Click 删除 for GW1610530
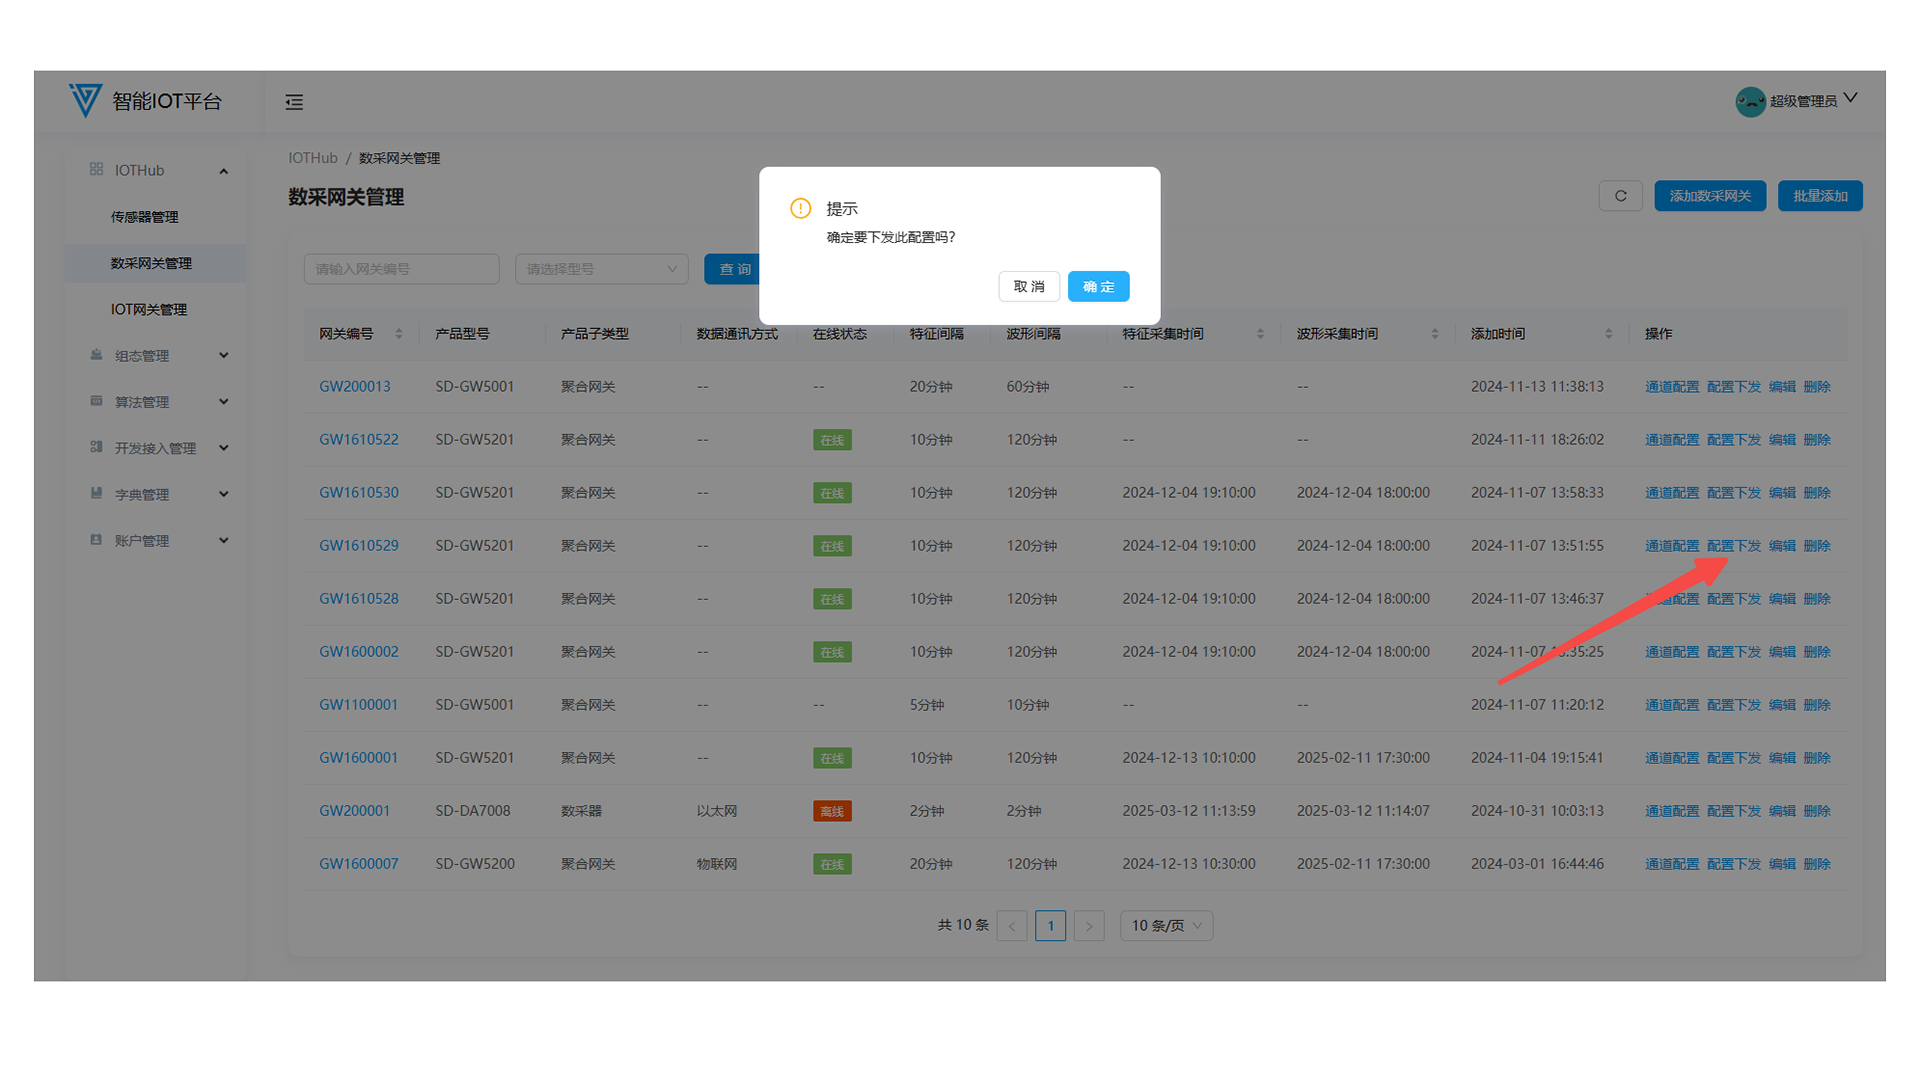 [x=1817, y=493]
